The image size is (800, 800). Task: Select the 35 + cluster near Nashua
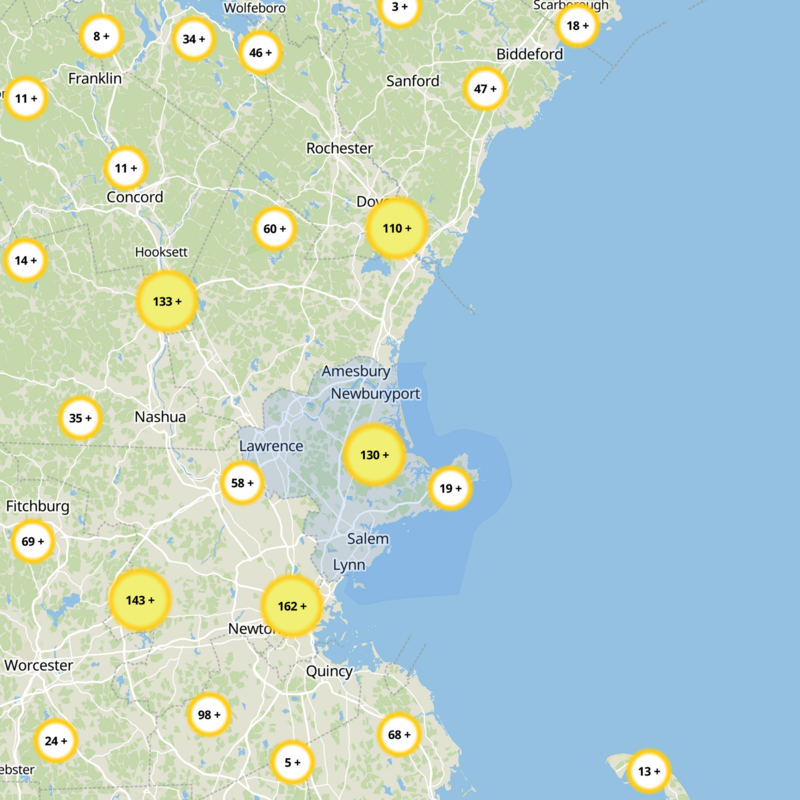click(x=80, y=418)
